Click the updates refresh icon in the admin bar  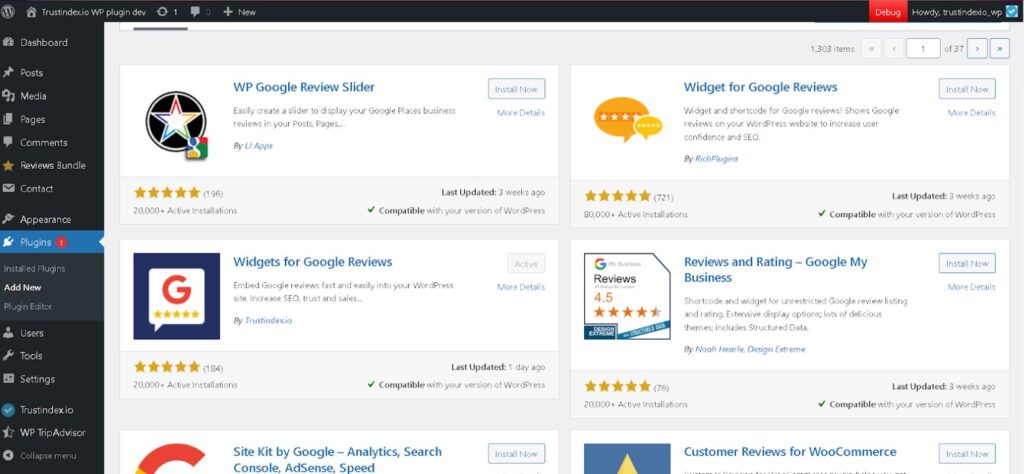click(x=163, y=12)
